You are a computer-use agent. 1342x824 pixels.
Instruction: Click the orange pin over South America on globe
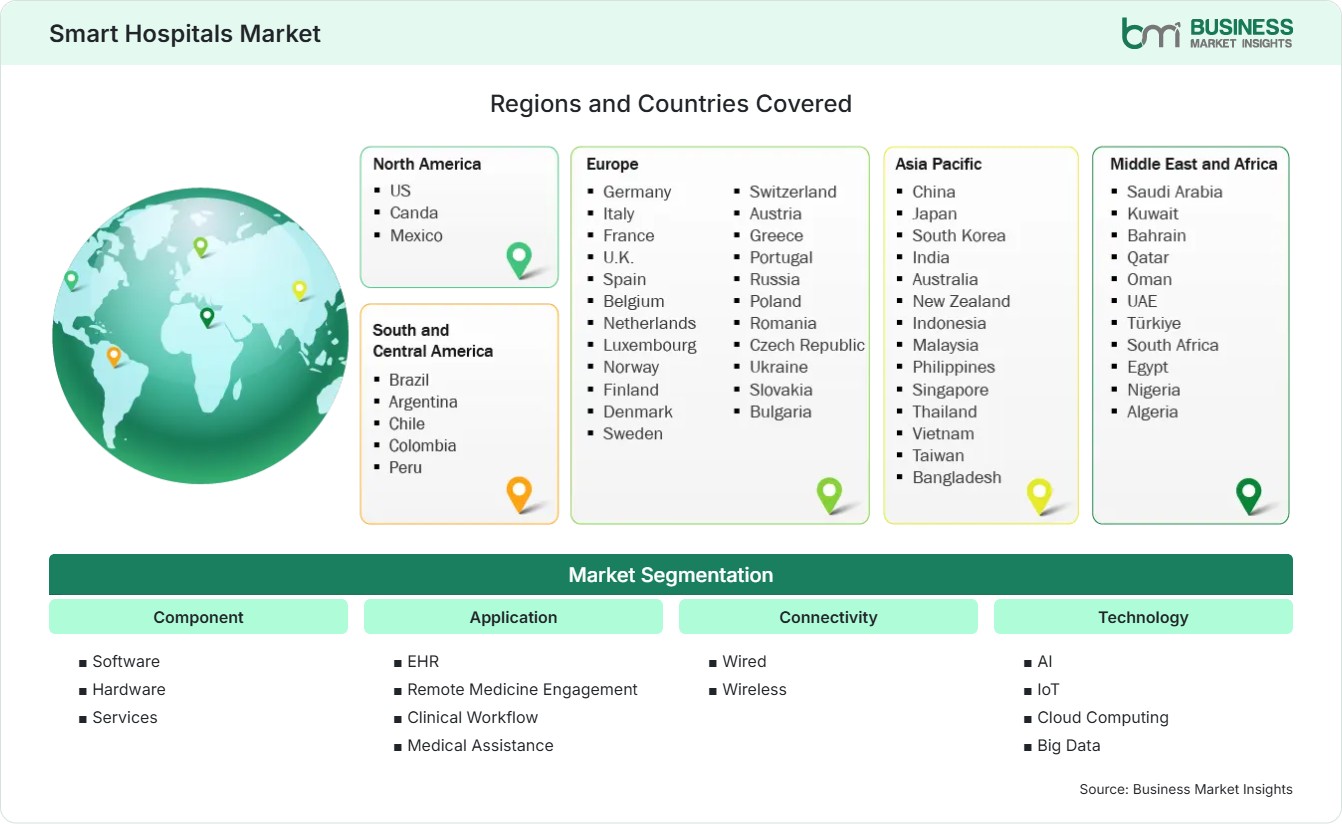click(x=114, y=356)
